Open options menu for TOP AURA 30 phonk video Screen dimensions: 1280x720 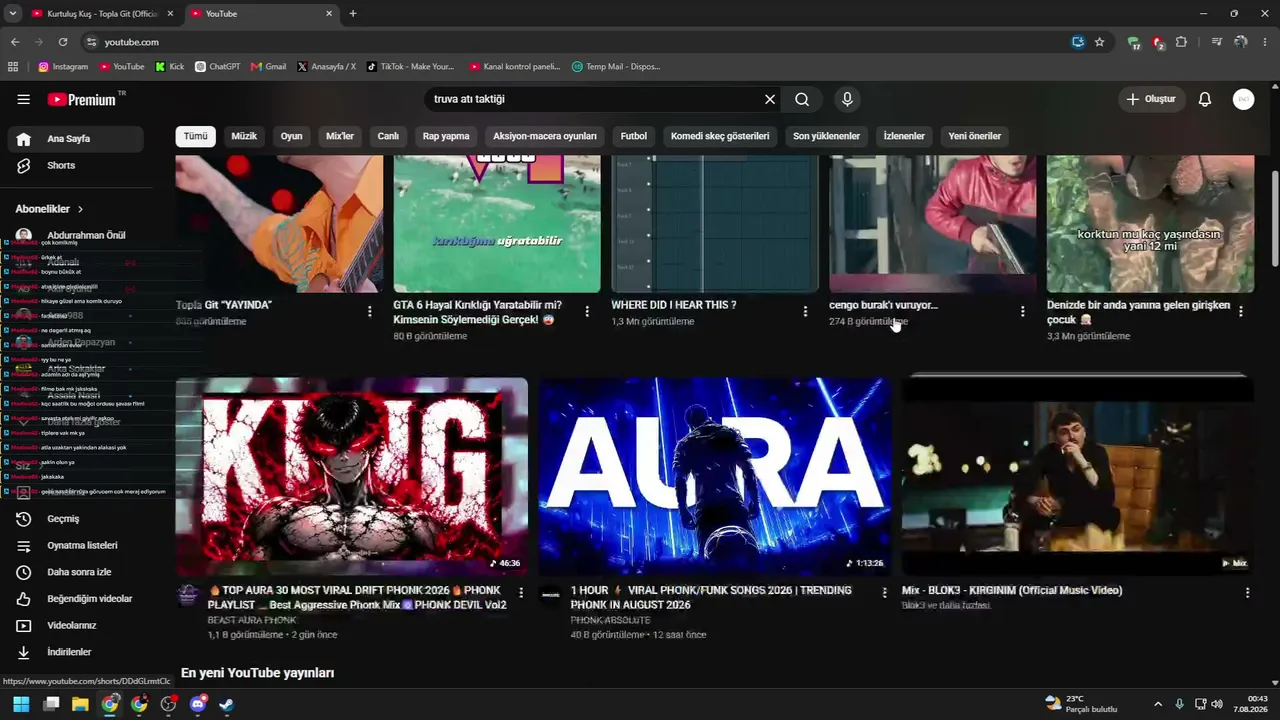pyautogui.click(x=520, y=592)
